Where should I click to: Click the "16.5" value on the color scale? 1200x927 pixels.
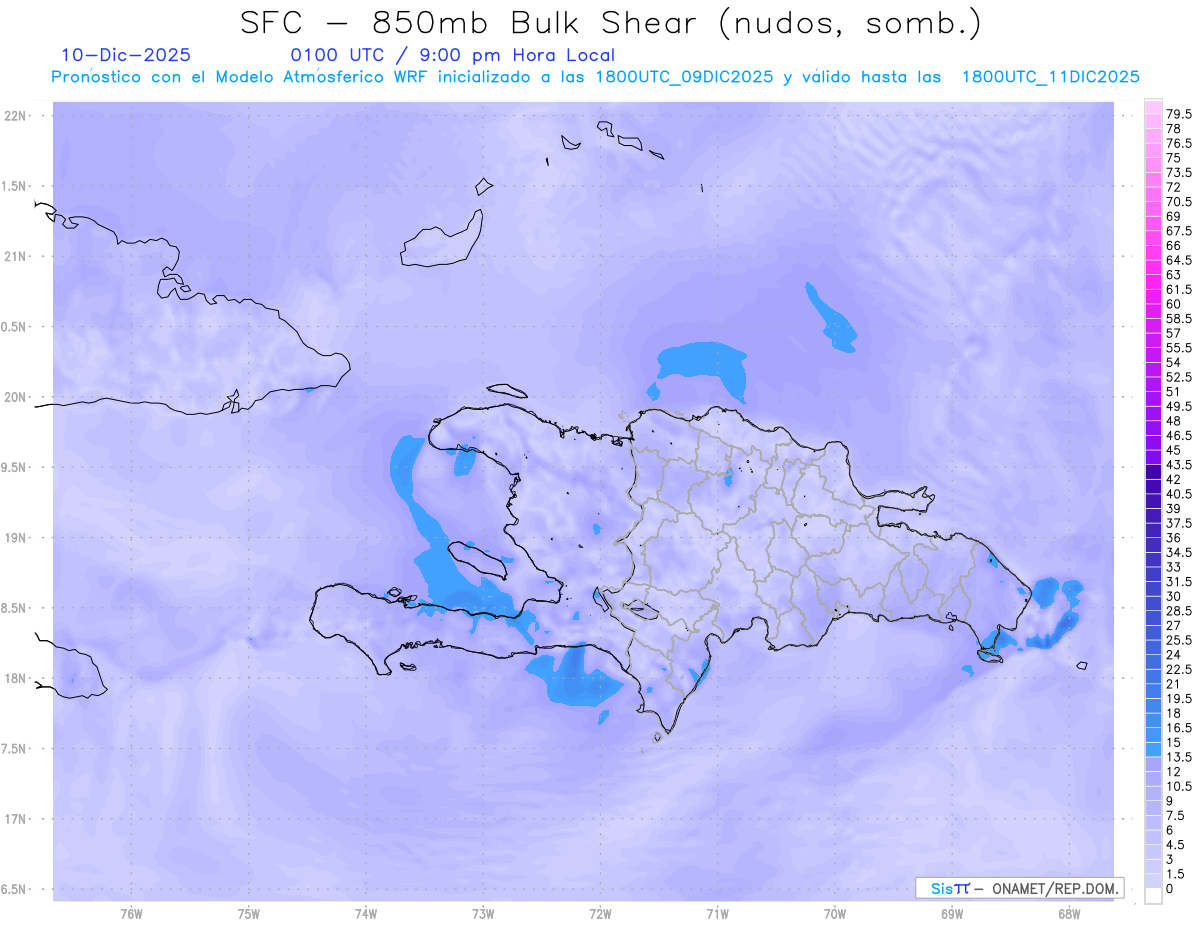(1178, 727)
